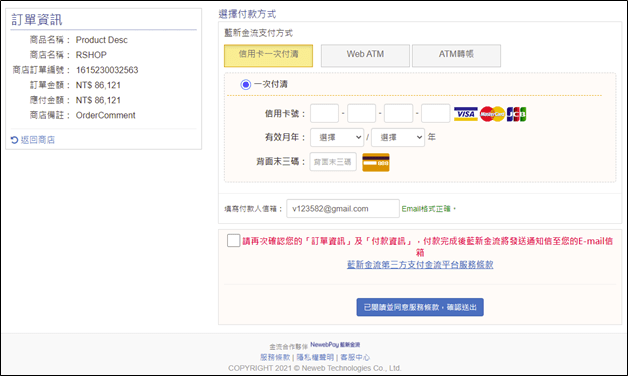Focus first credit card number box
Viewport: 628px width, 376px height.
pos(324,113)
